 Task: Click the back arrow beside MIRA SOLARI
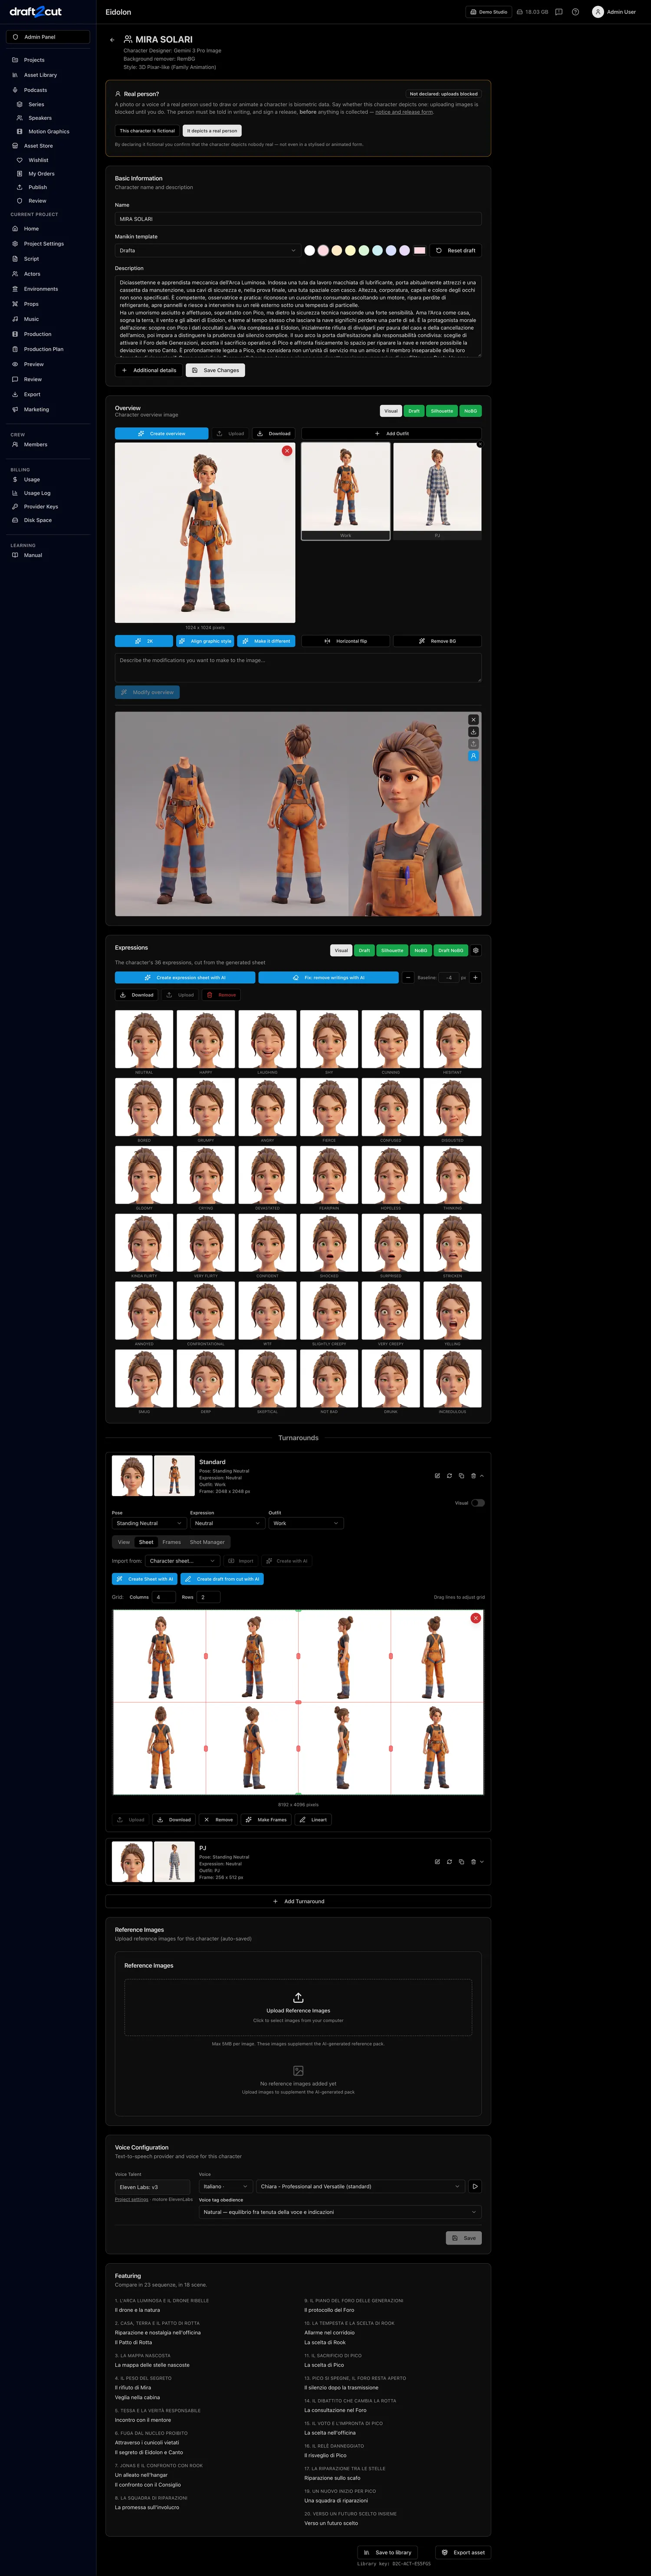(112, 40)
